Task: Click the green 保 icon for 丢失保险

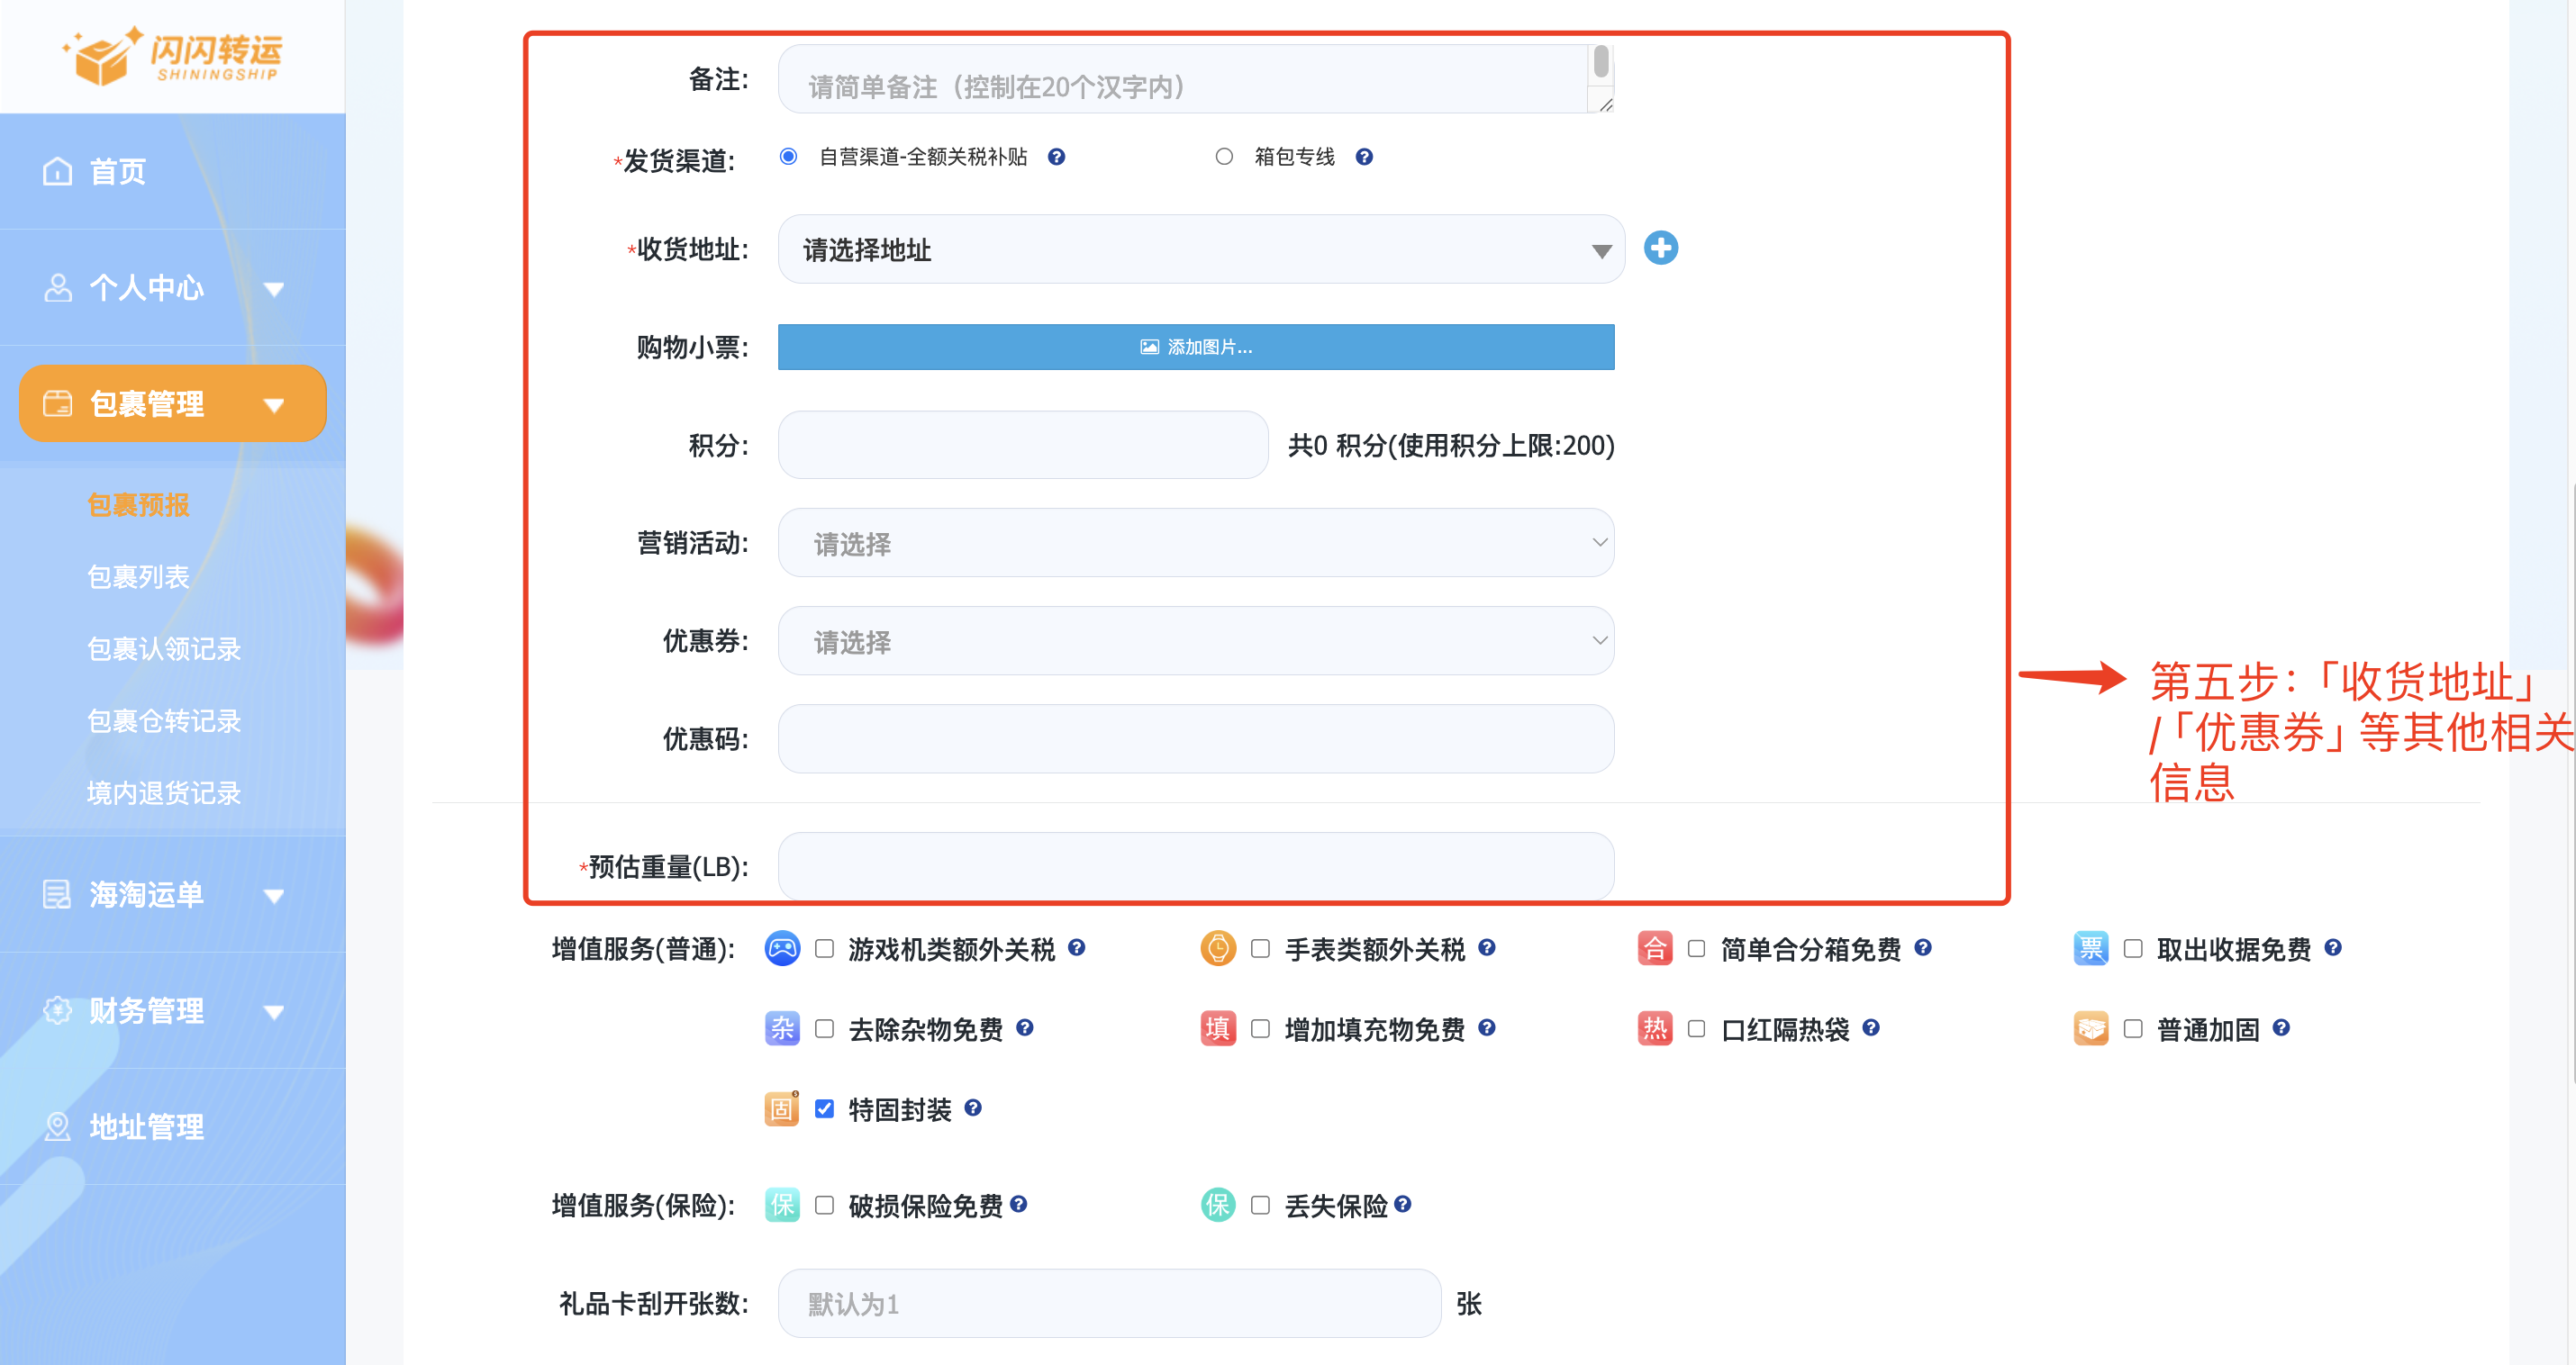Action: coord(1217,1205)
